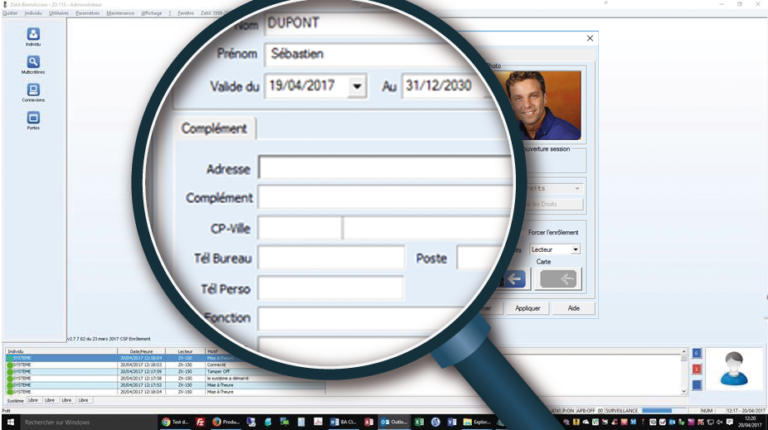Expand the 'Valide du' date picker arrow
This screenshot has width=768, height=430.
357,86
